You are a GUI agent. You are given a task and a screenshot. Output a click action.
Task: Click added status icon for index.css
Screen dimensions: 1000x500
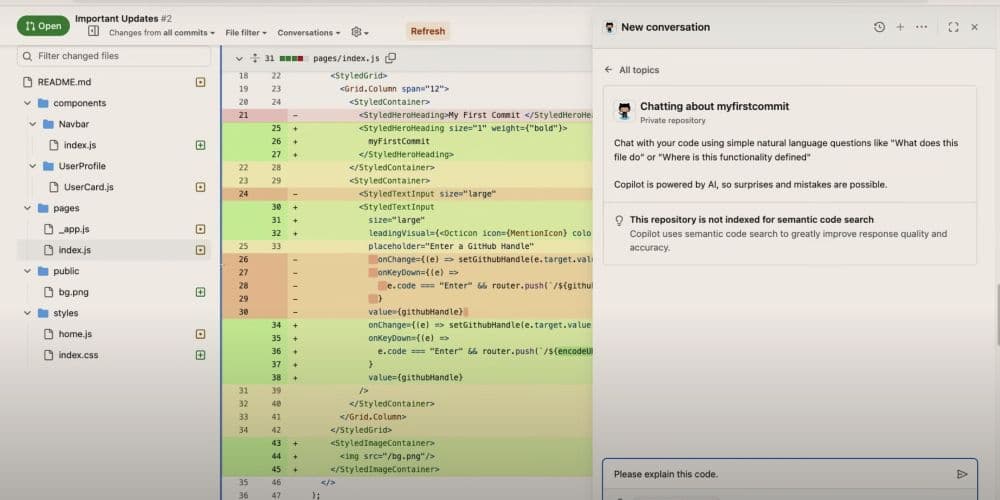tap(200, 355)
